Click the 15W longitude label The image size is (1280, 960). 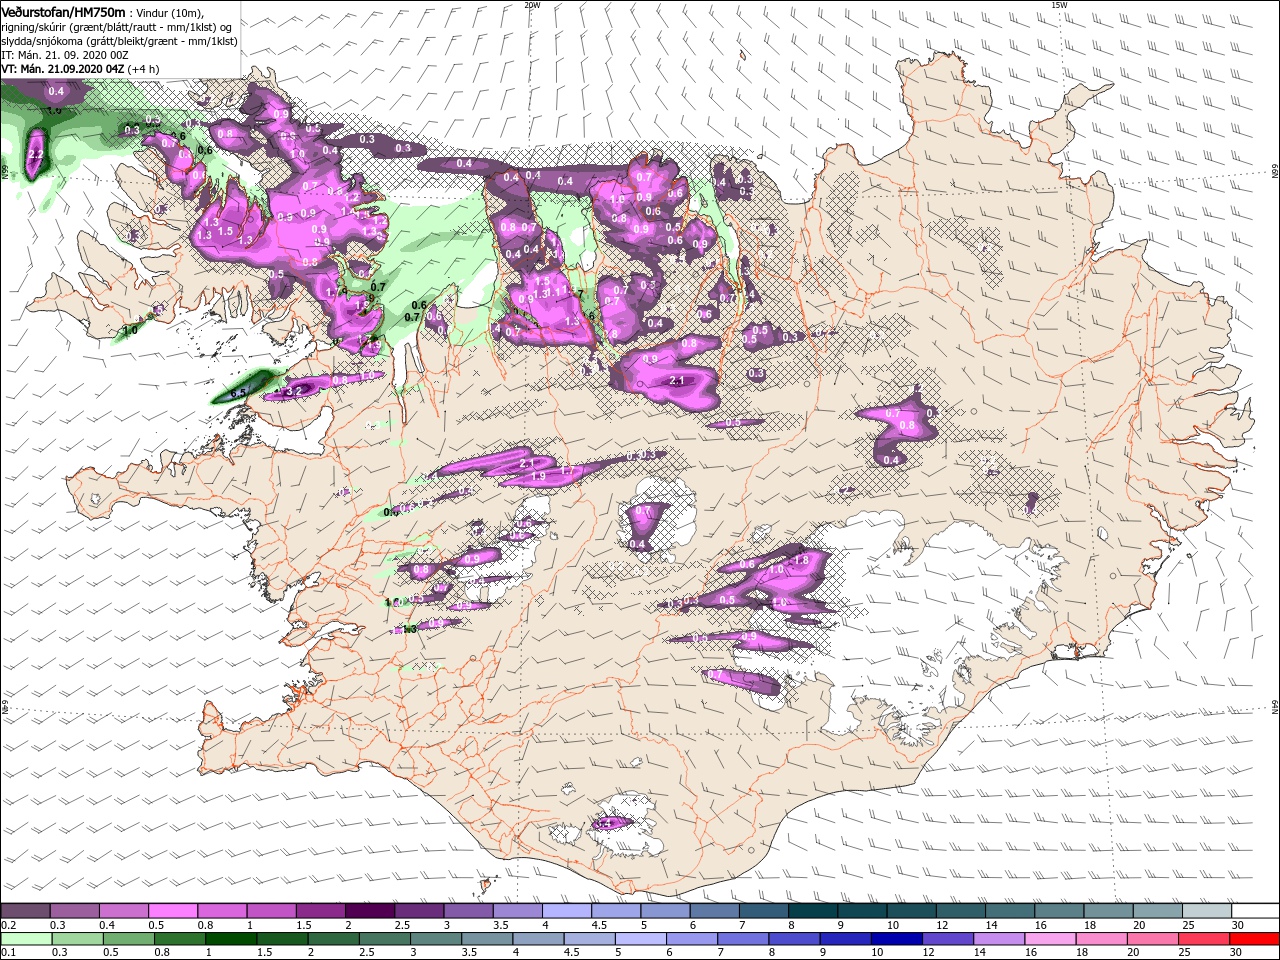click(1059, 5)
